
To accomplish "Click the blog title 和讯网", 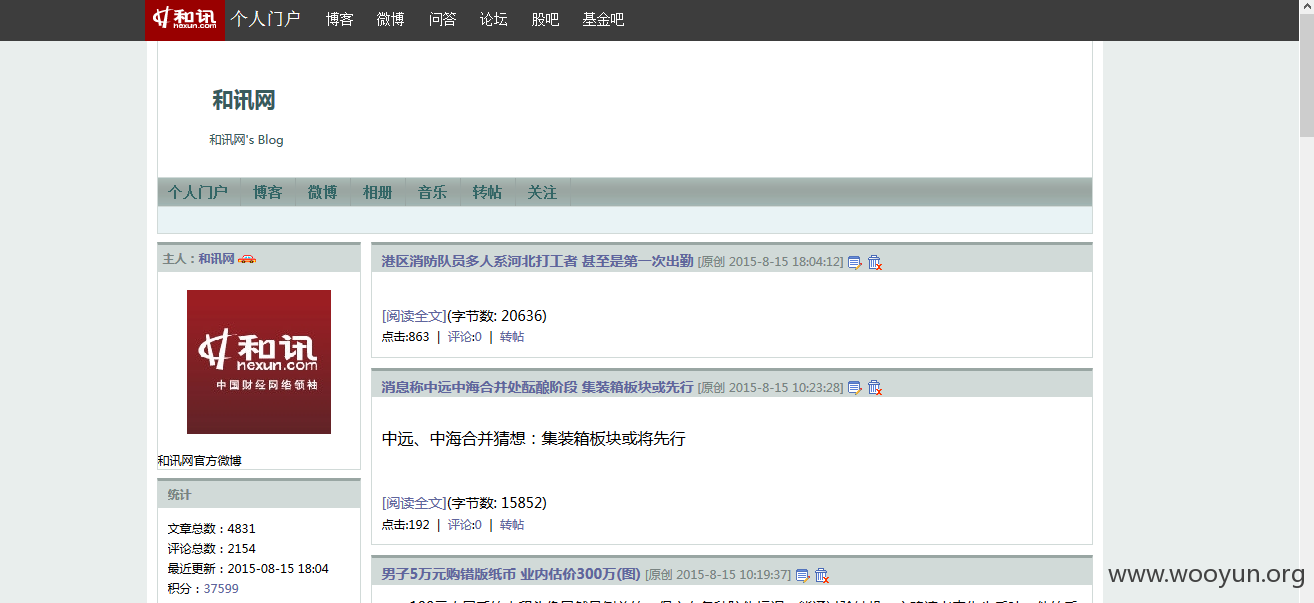I will click(244, 100).
